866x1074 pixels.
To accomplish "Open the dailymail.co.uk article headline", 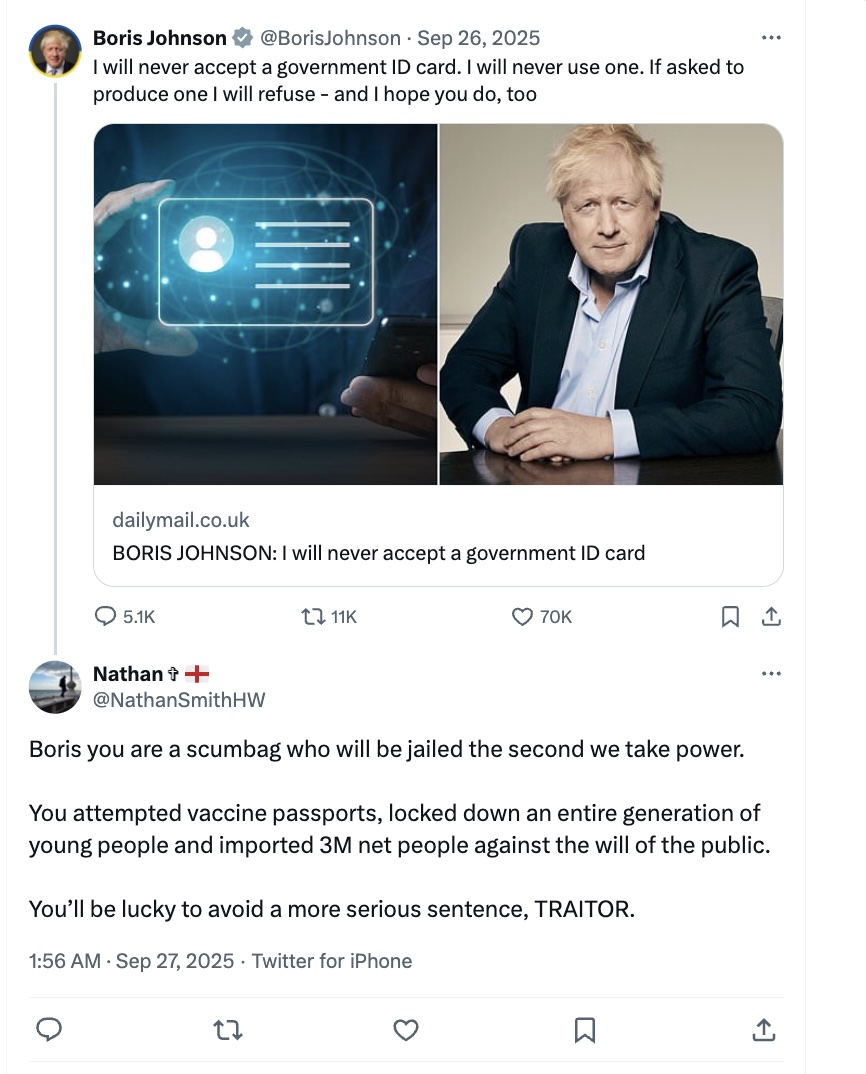I will [379, 552].
